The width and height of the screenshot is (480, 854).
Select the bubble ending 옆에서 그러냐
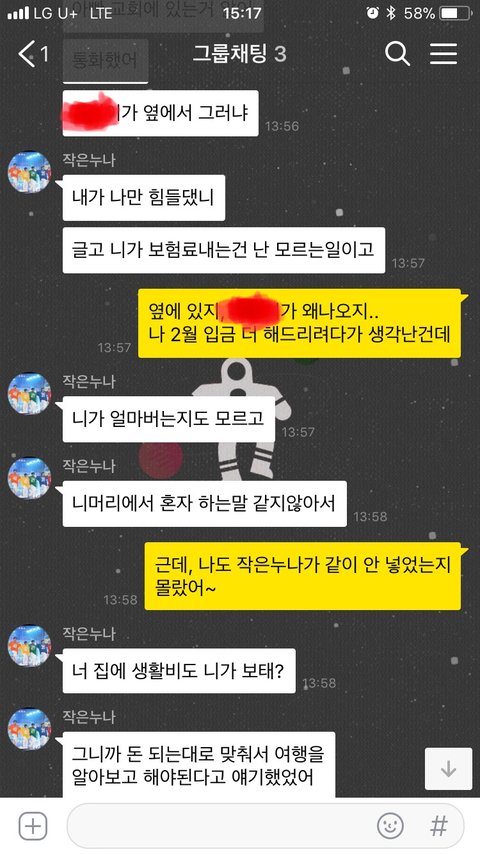(160, 113)
